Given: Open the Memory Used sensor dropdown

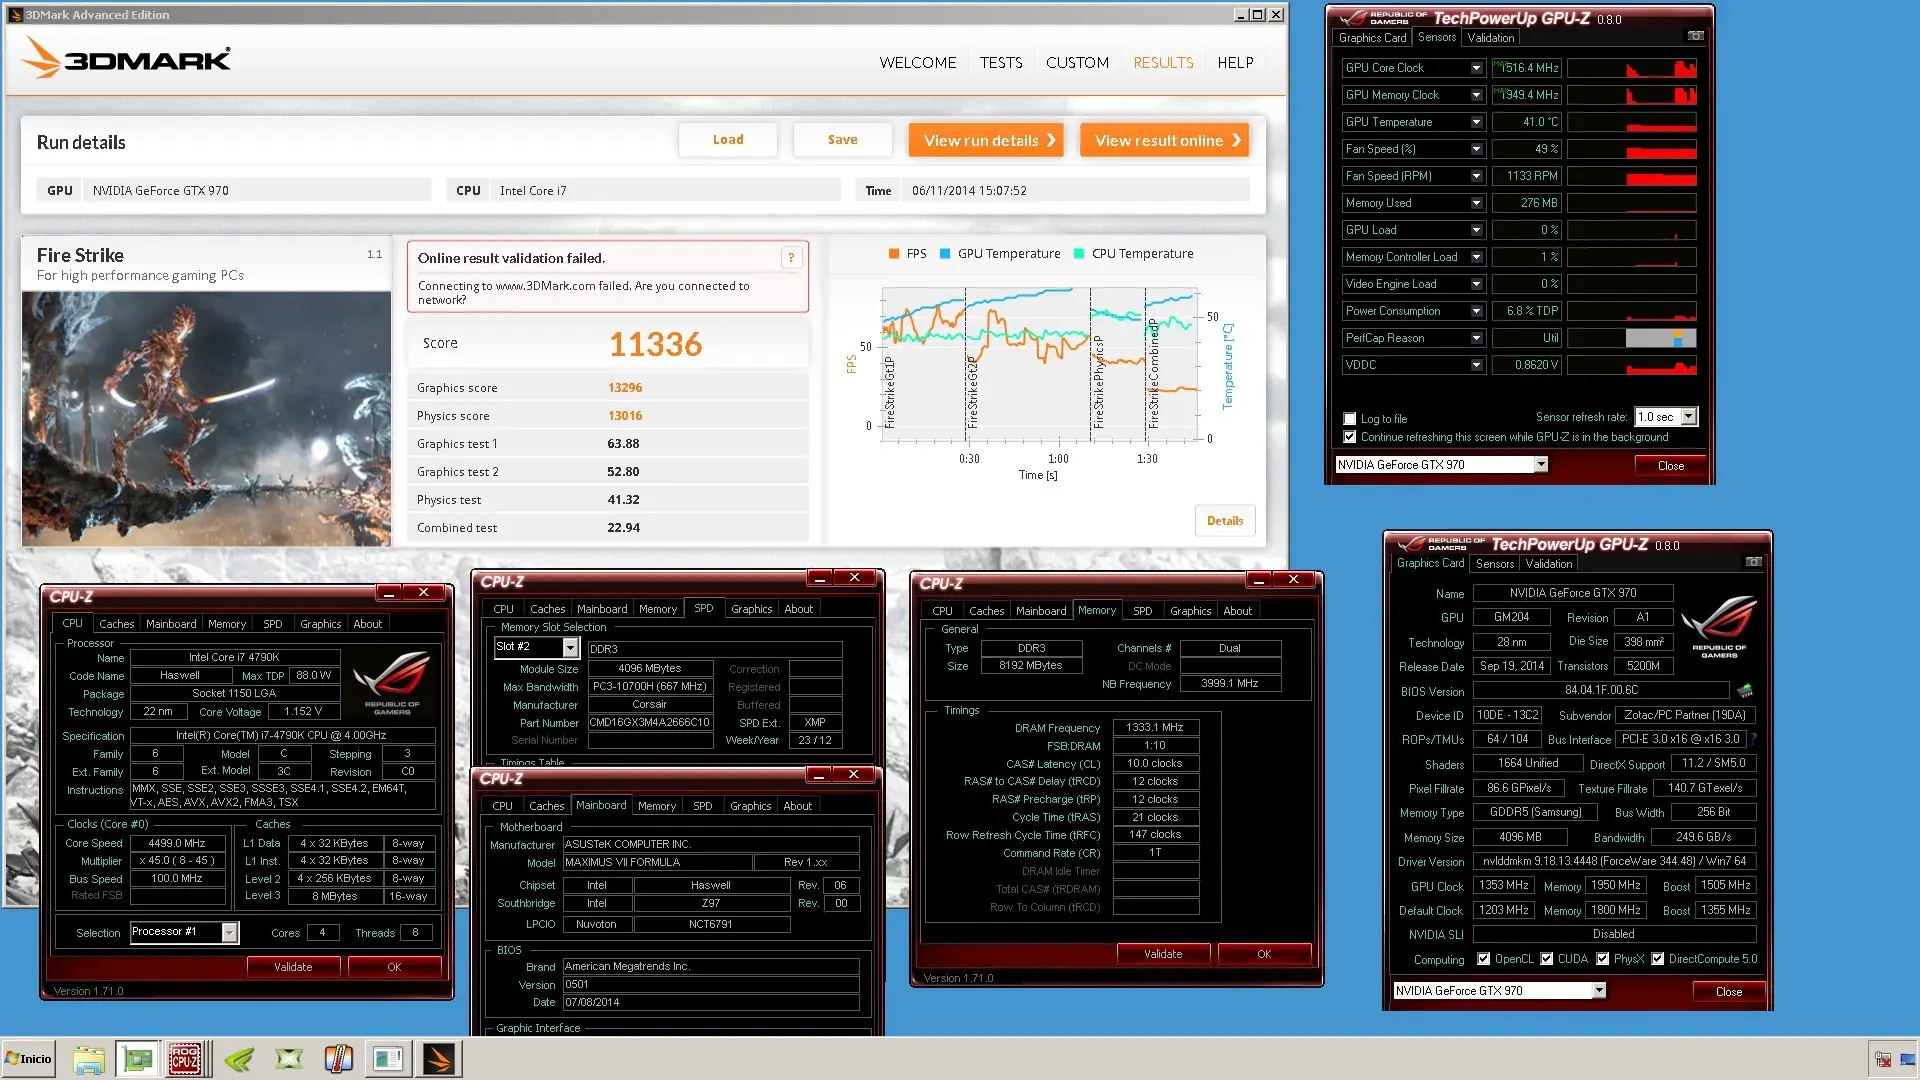Looking at the screenshot, I should [x=1476, y=203].
